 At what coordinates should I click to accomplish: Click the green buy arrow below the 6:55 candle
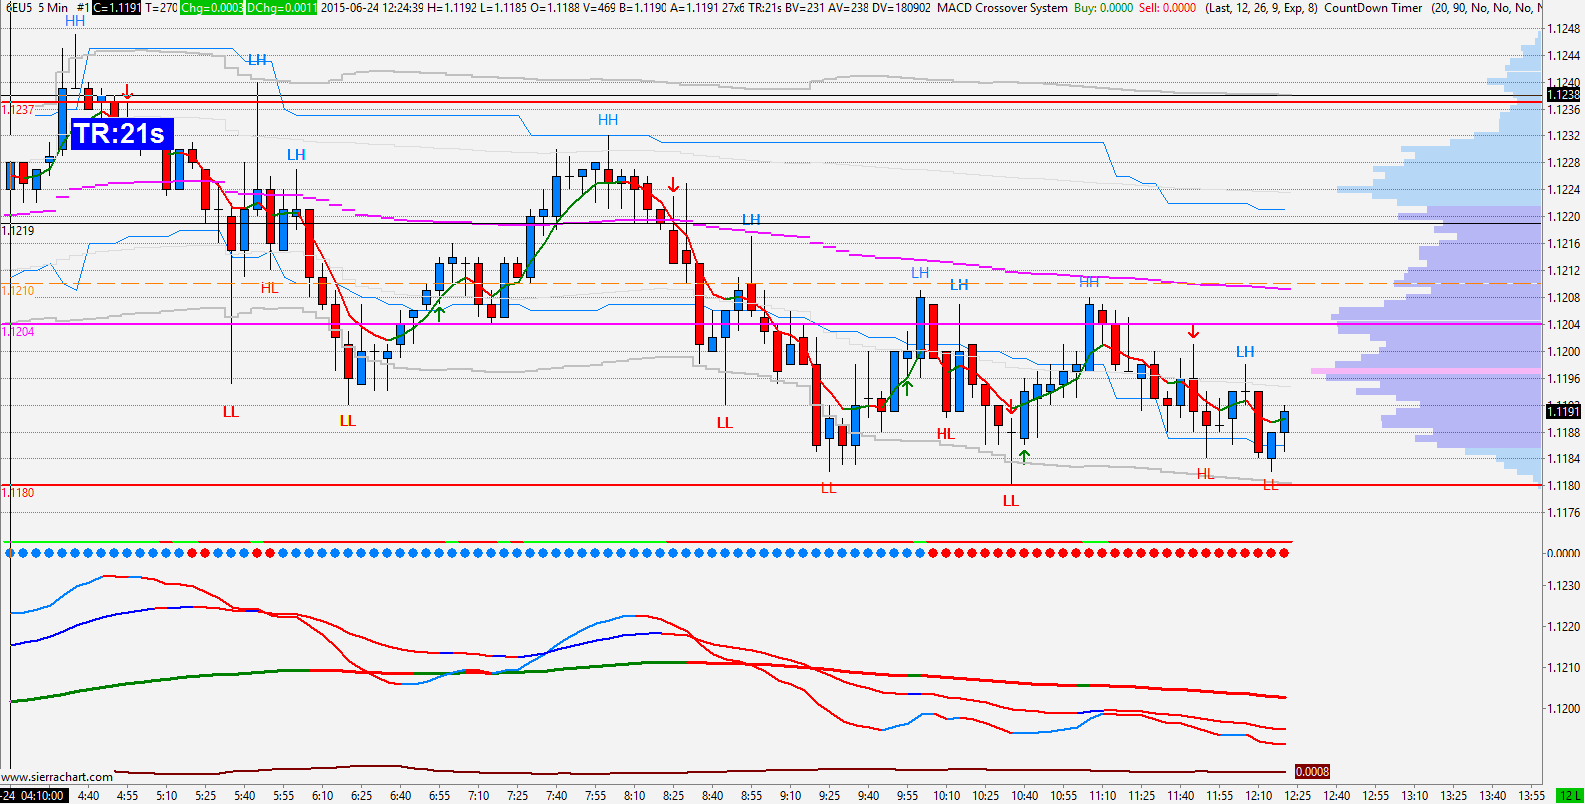click(440, 313)
